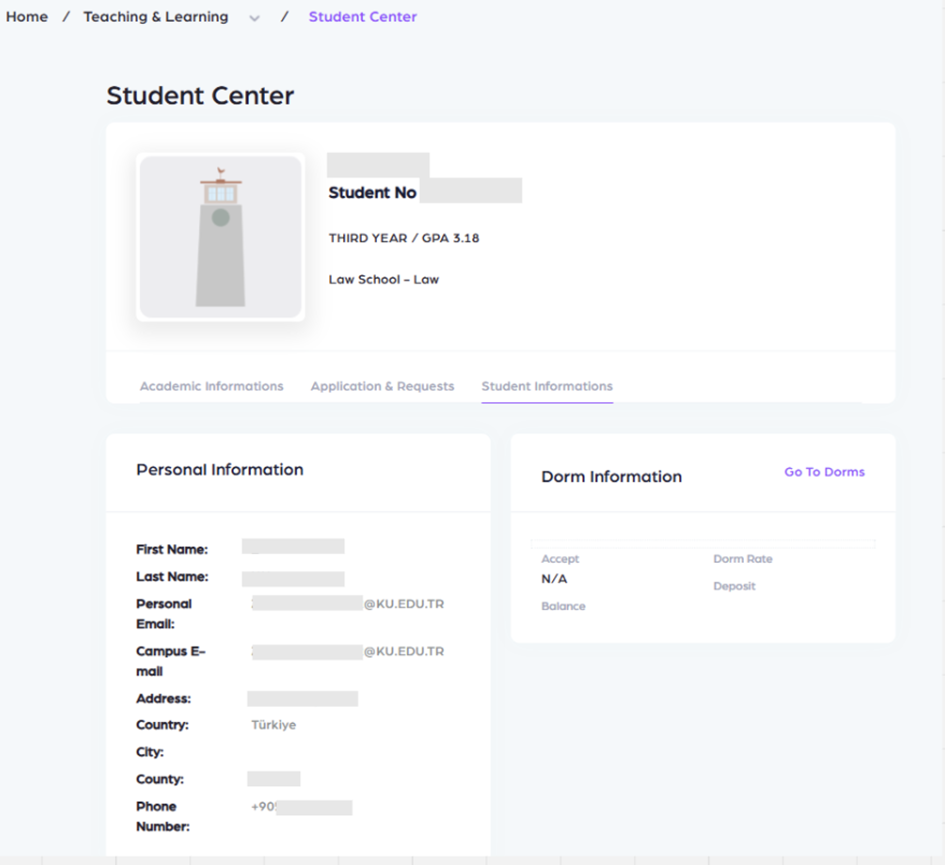Click the Country value Türkiye
This screenshot has height=865, width=945.
click(273, 725)
